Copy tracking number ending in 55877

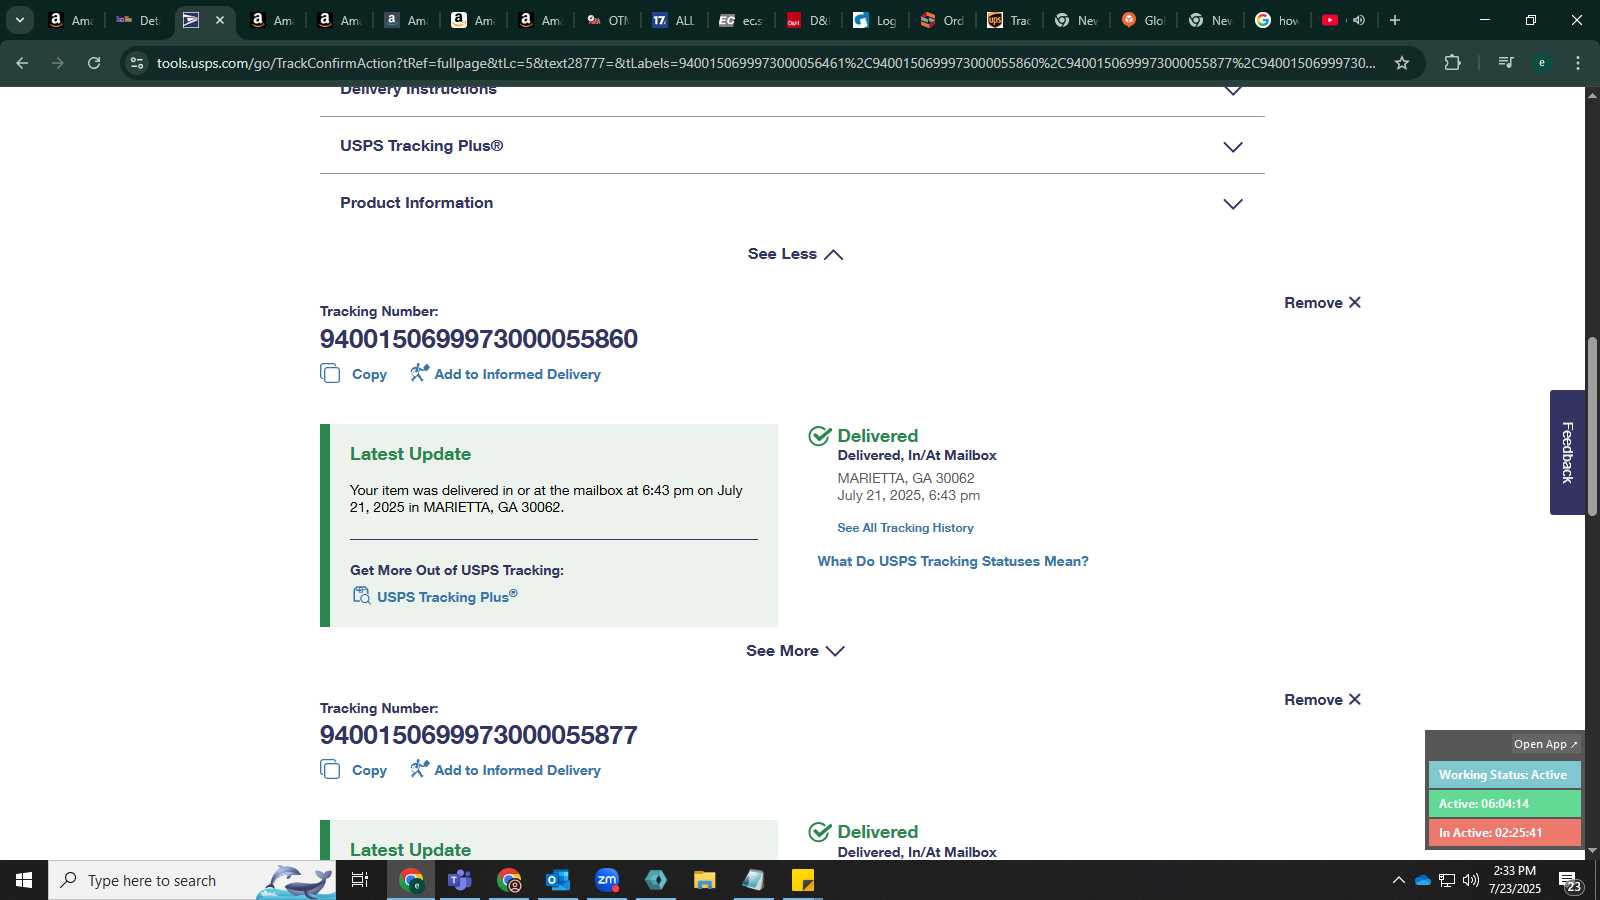354,770
